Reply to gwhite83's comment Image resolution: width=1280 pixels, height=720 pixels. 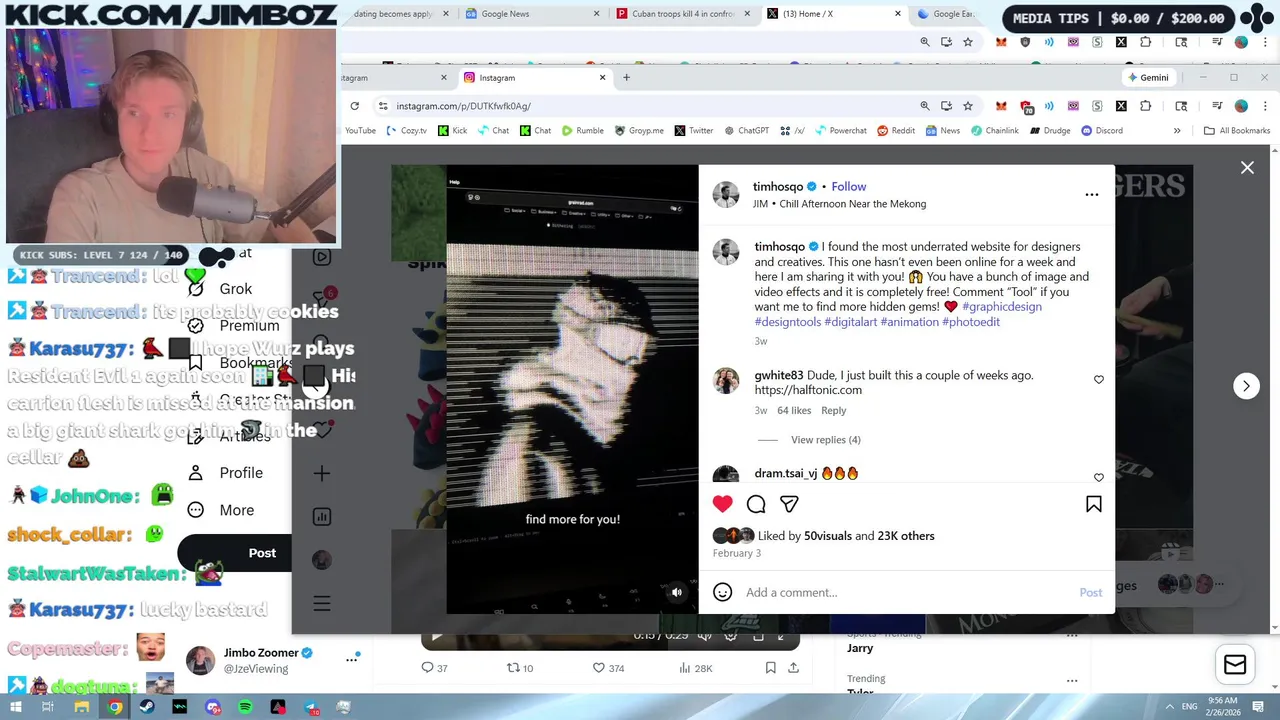coord(833,410)
